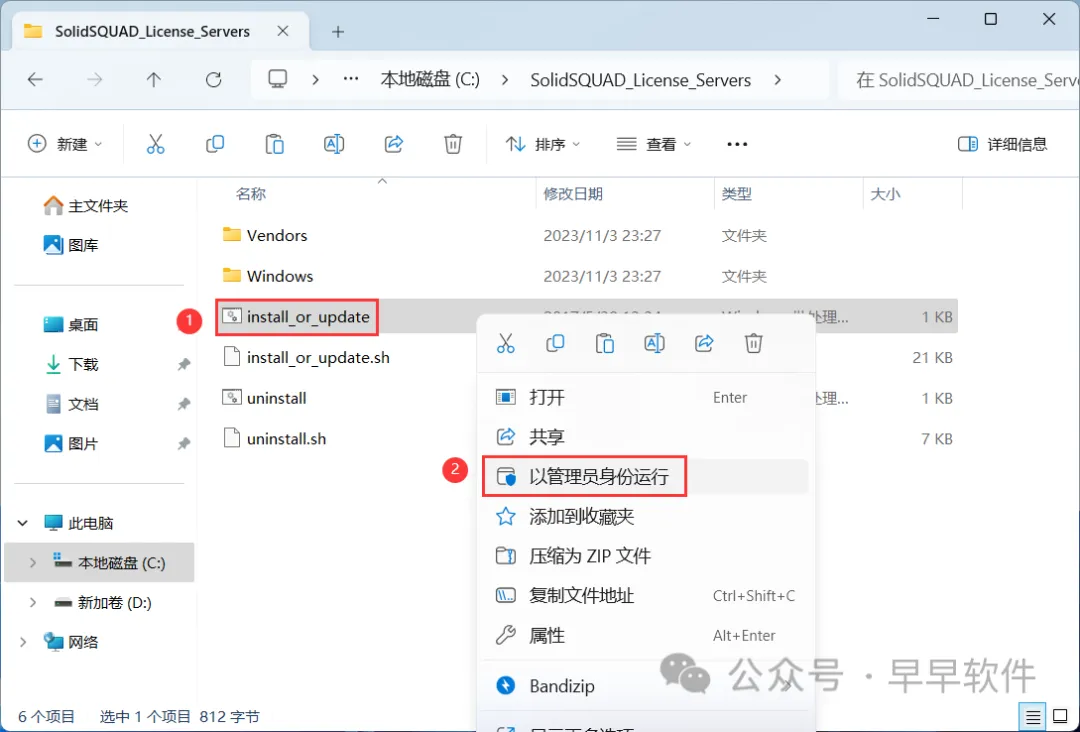Open Bandizip entry in context menu
The height and width of the screenshot is (732, 1080).
coord(646,686)
